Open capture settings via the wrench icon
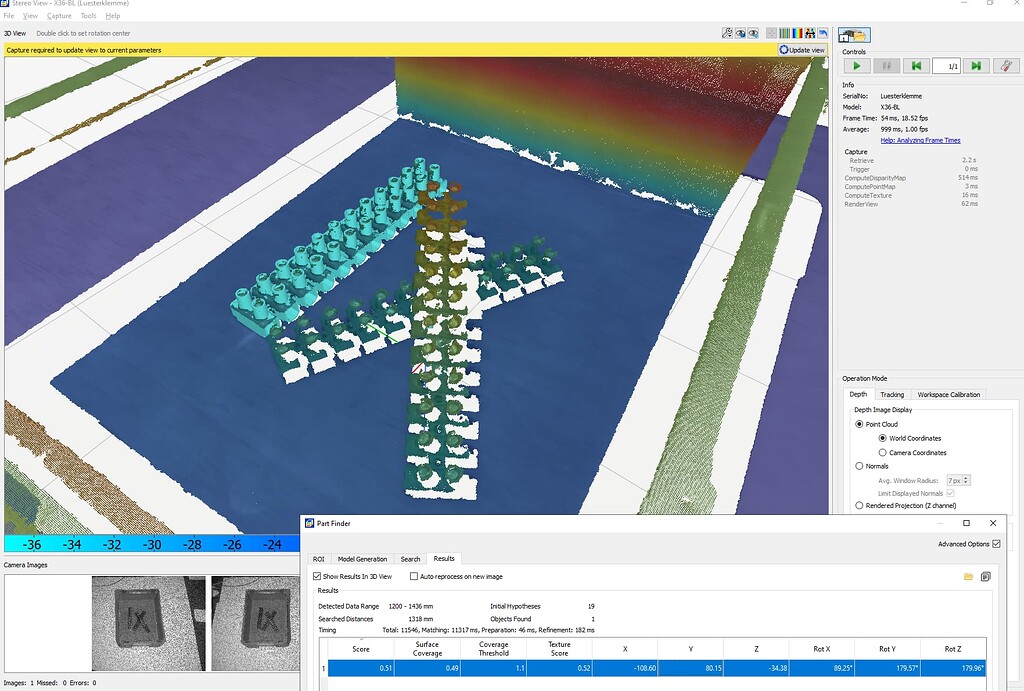 tap(1006, 66)
